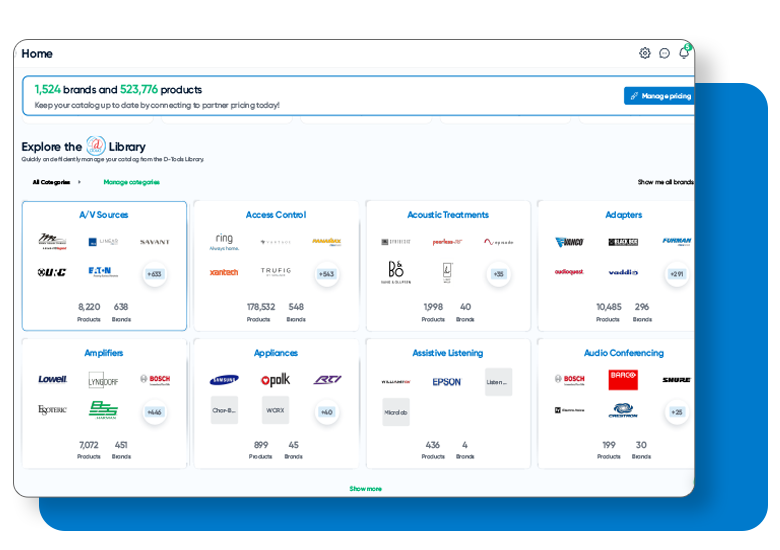The image size is (780, 550).
Task: Open the Adapters category title
Action: coord(623,215)
